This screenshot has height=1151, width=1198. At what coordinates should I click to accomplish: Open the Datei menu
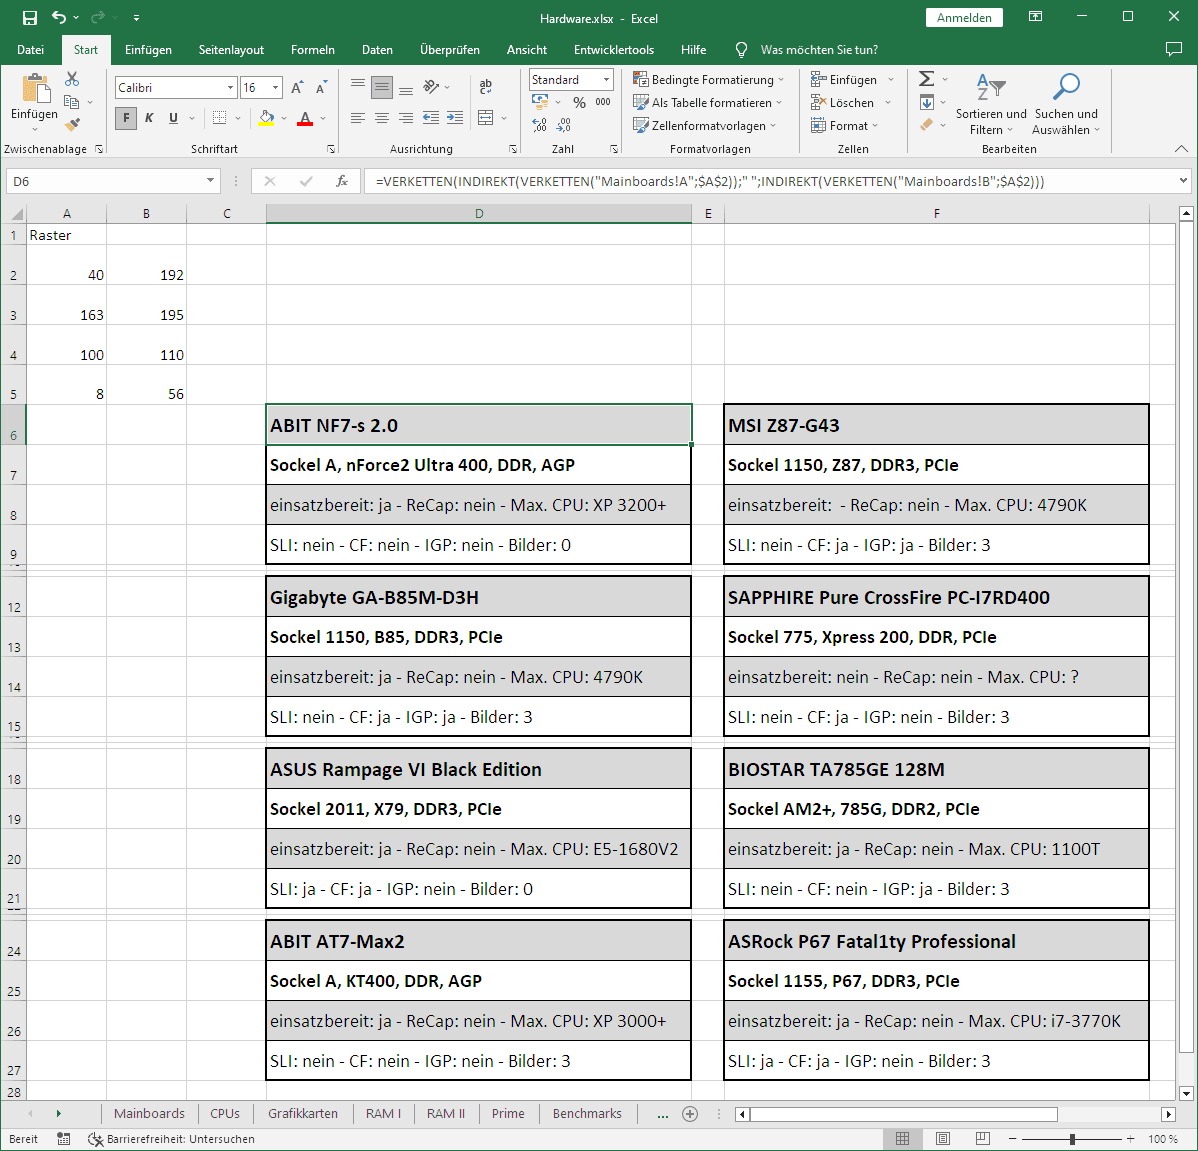(31, 50)
